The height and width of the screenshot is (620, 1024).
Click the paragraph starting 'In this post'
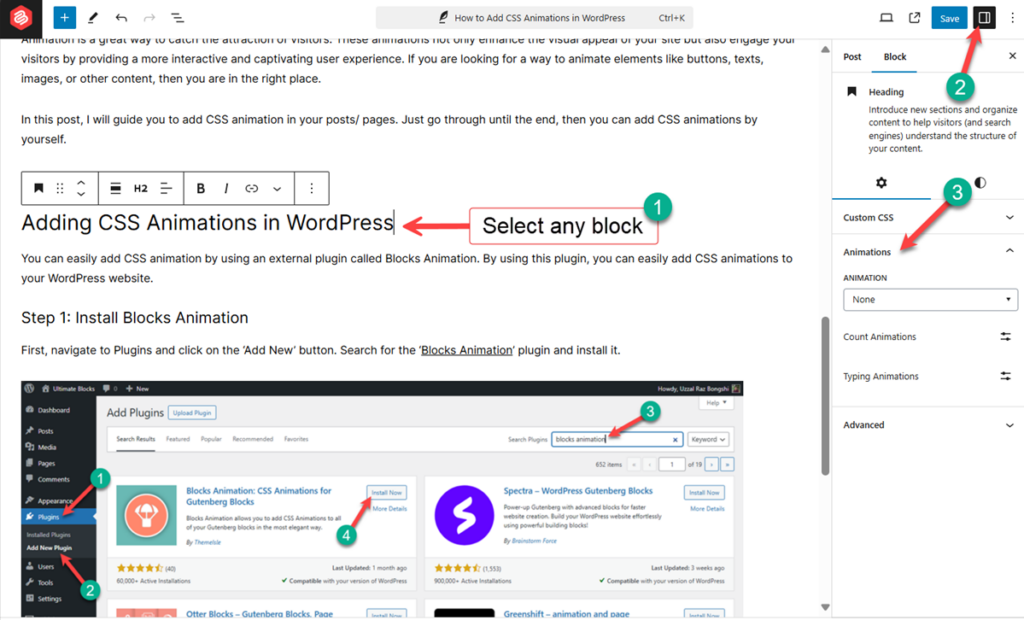(389, 129)
